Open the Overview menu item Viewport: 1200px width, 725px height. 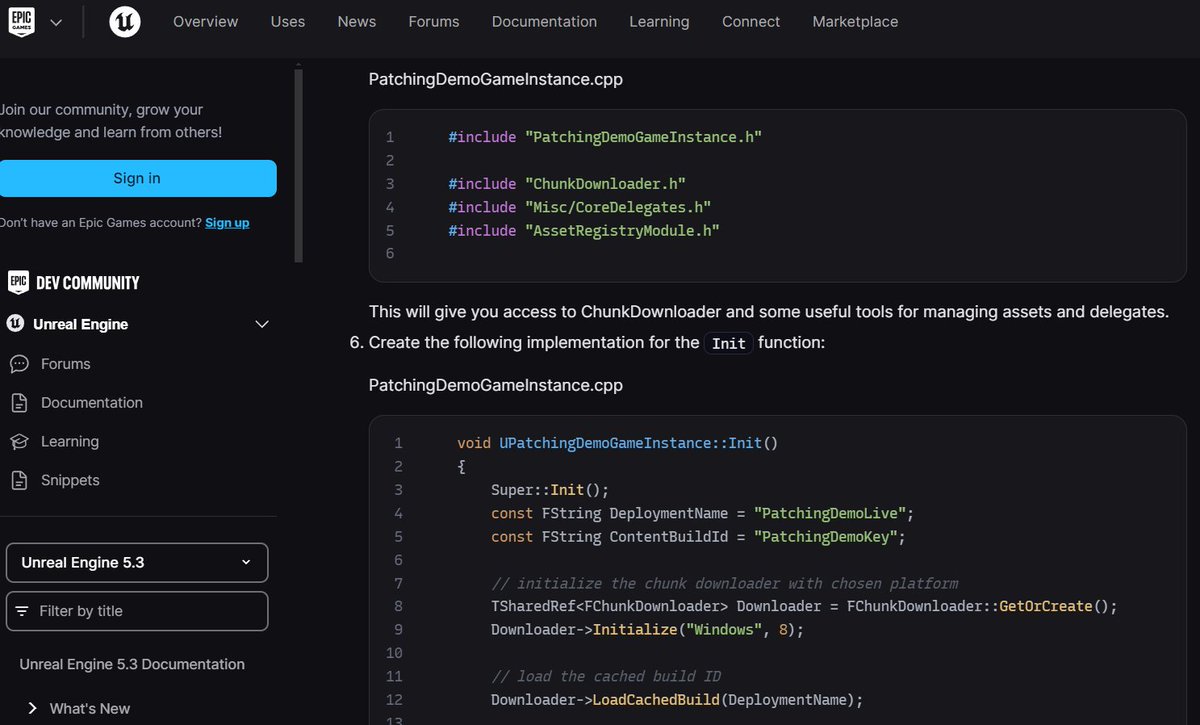(206, 22)
